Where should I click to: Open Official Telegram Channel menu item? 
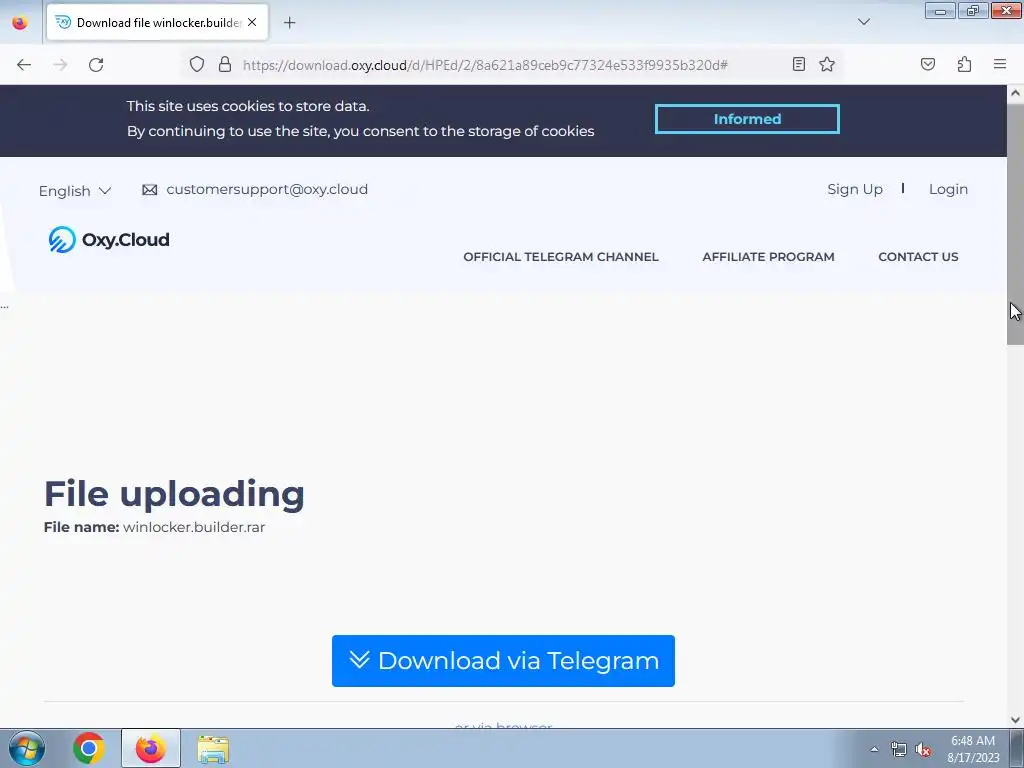tap(561, 257)
